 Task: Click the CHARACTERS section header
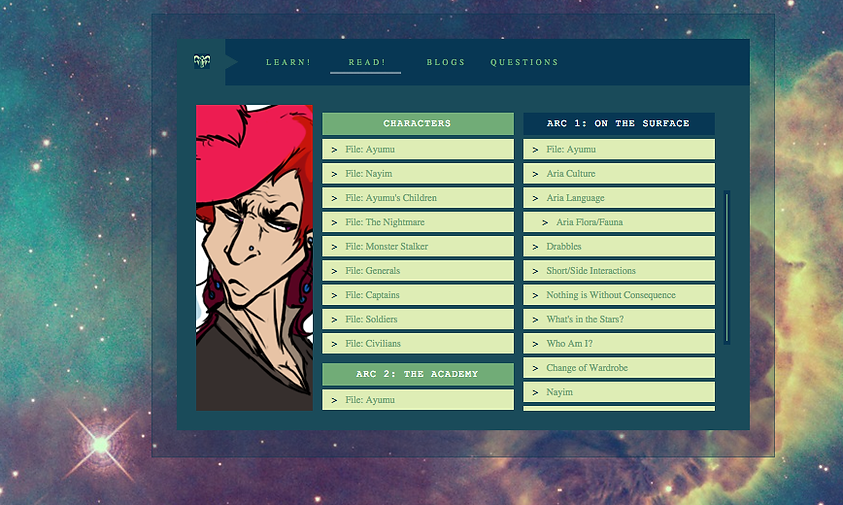point(418,124)
